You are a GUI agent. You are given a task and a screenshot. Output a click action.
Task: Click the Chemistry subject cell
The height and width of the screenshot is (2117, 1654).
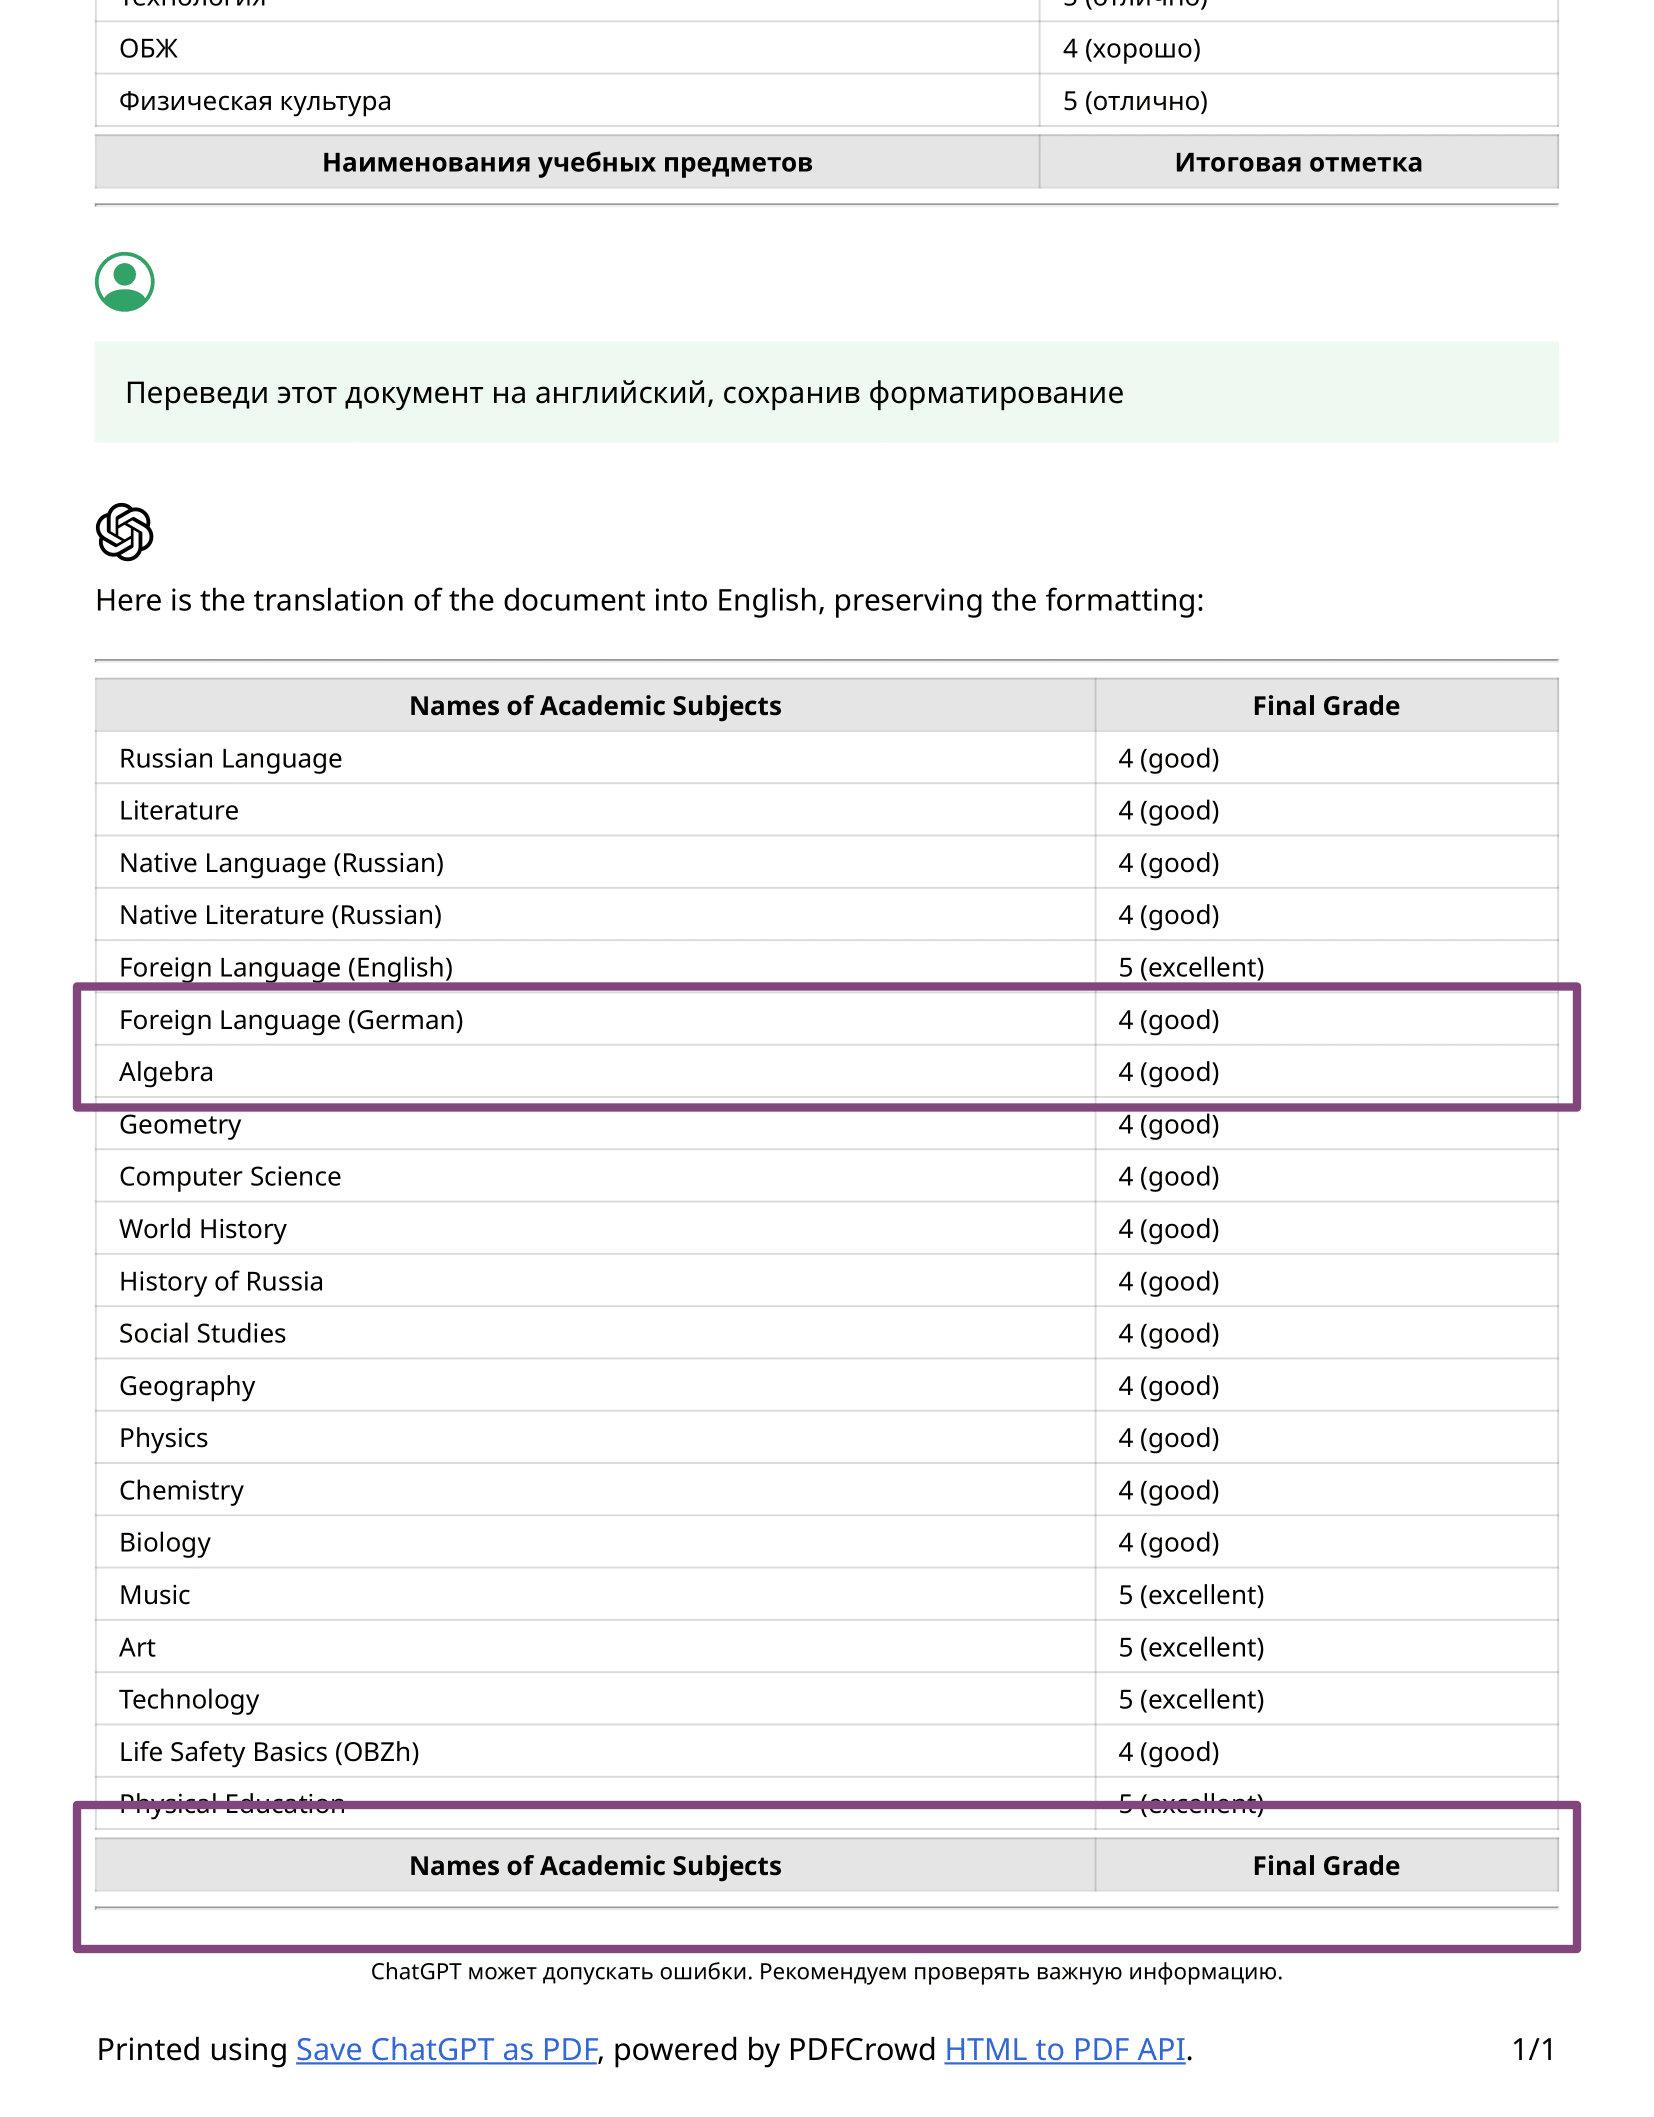181,1491
